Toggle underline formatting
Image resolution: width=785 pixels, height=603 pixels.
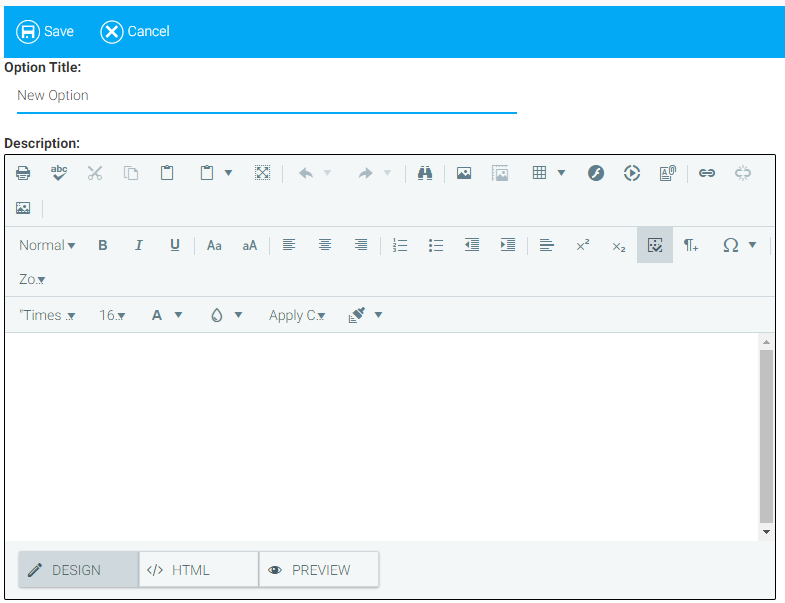(x=175, y=245)
